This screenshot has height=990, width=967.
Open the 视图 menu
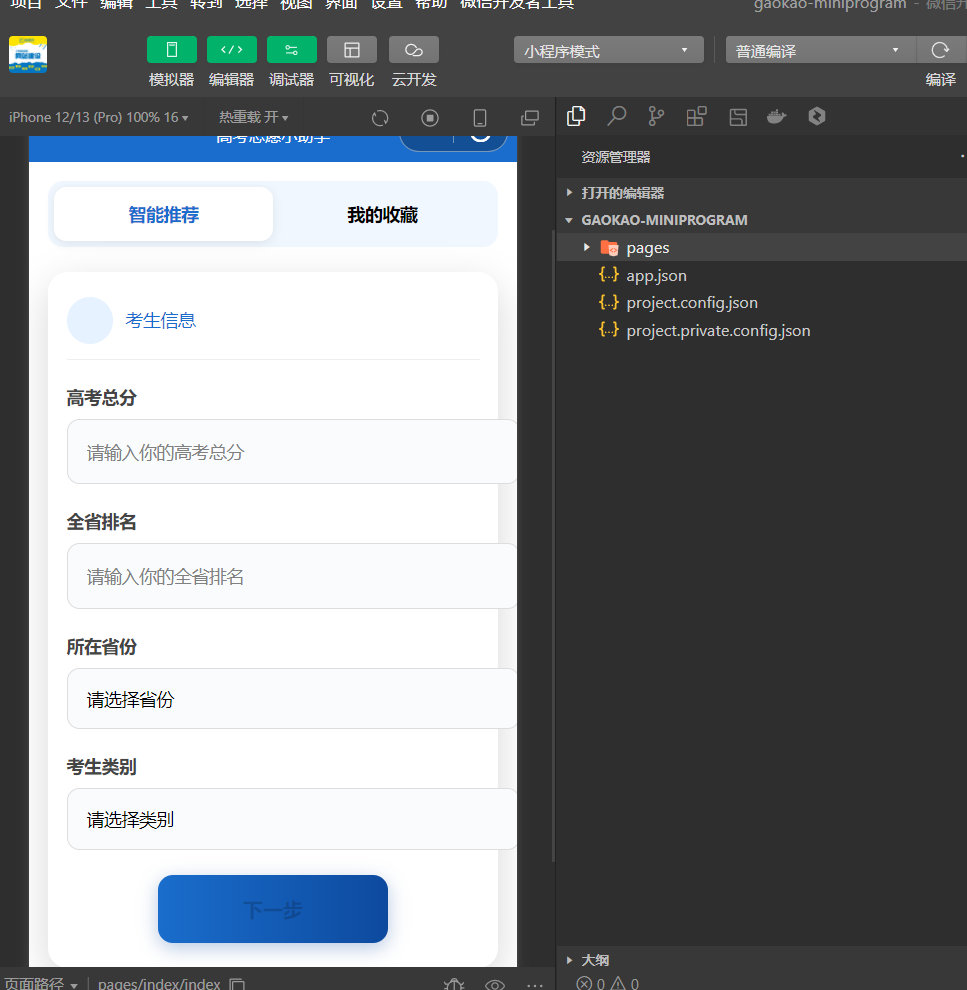pos(296,4)
